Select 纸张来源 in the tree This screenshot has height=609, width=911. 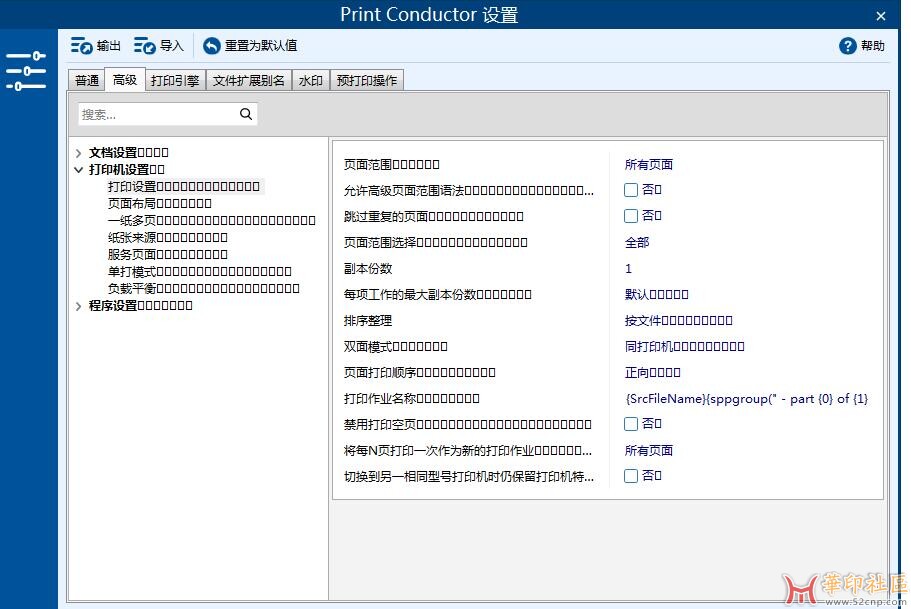[x=167, y=237]
